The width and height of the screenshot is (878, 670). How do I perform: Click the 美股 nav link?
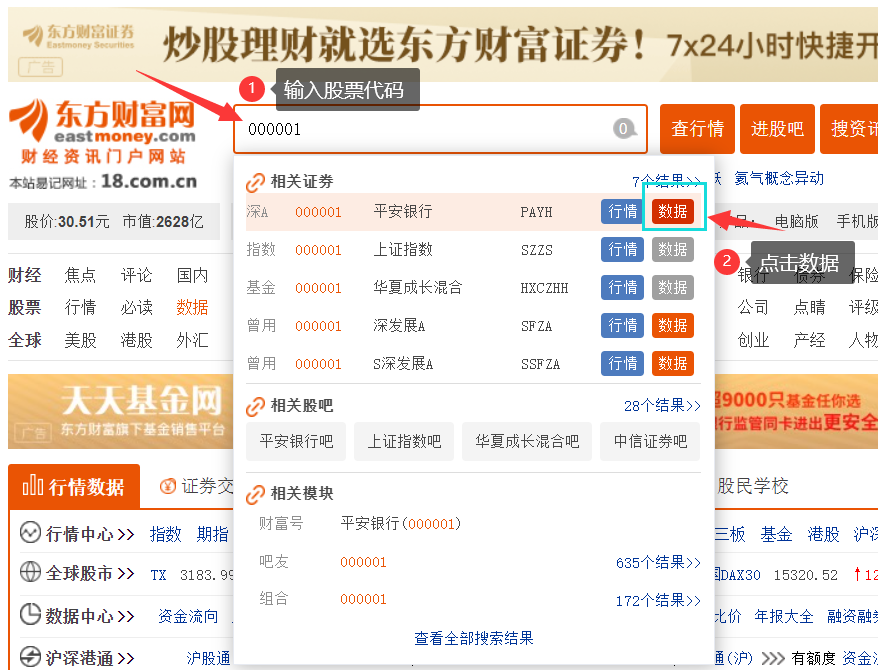pyautogui.click(x=80, y=340)
